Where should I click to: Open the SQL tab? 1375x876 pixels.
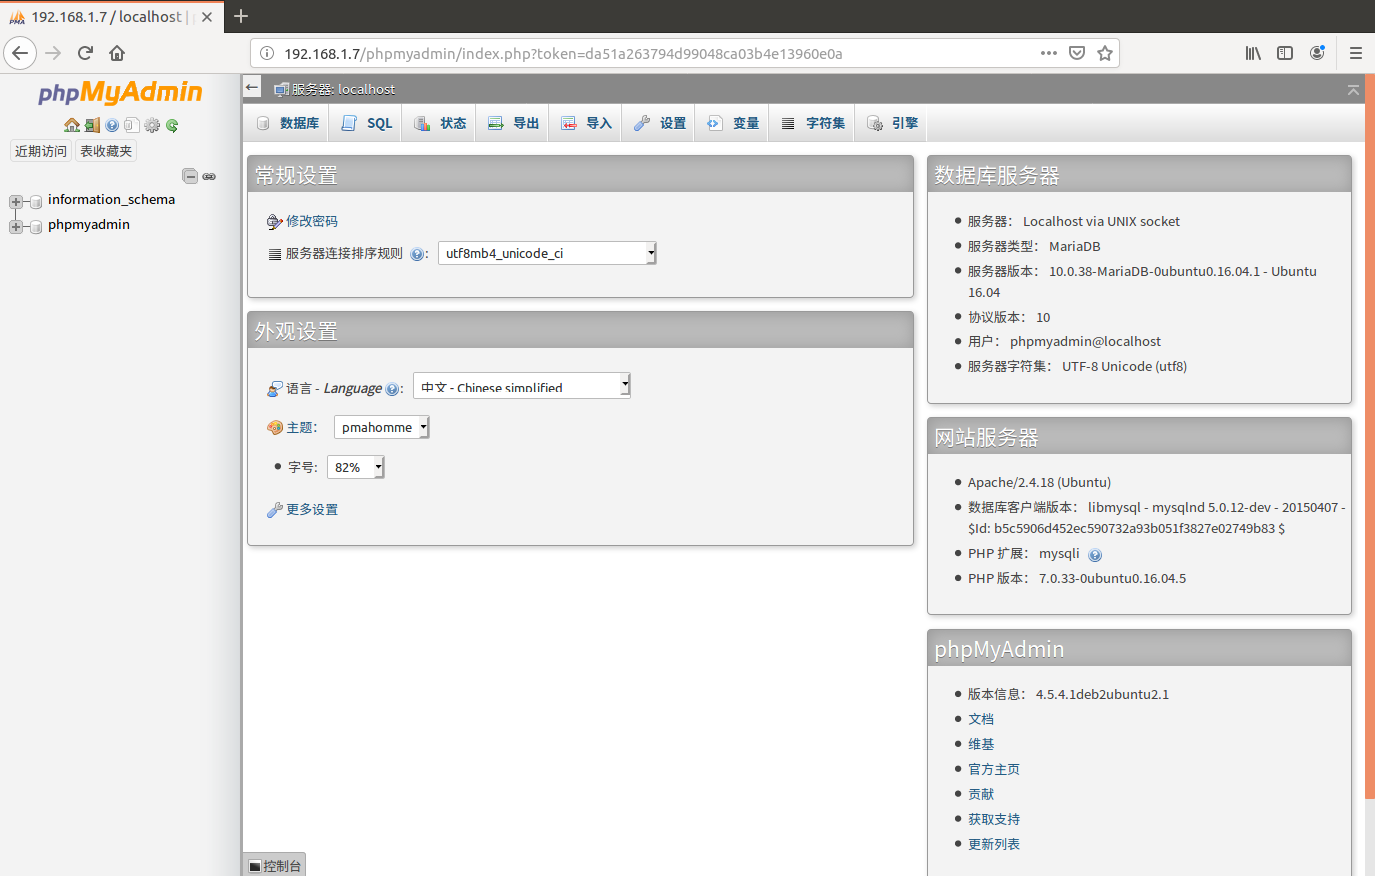coord(366,123)
